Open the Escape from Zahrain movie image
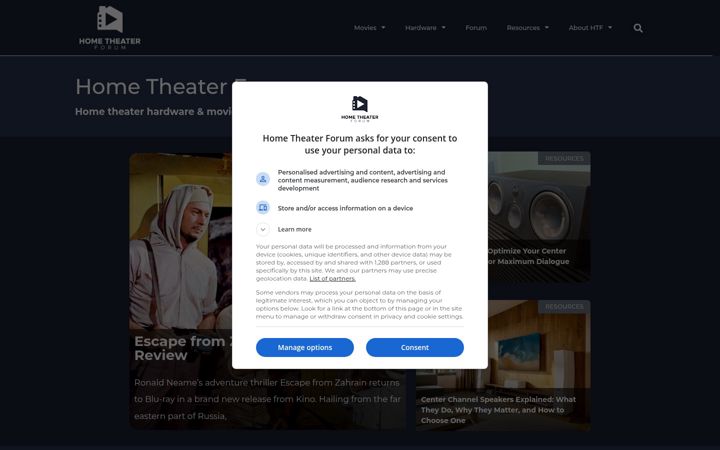 coord(181,241)
